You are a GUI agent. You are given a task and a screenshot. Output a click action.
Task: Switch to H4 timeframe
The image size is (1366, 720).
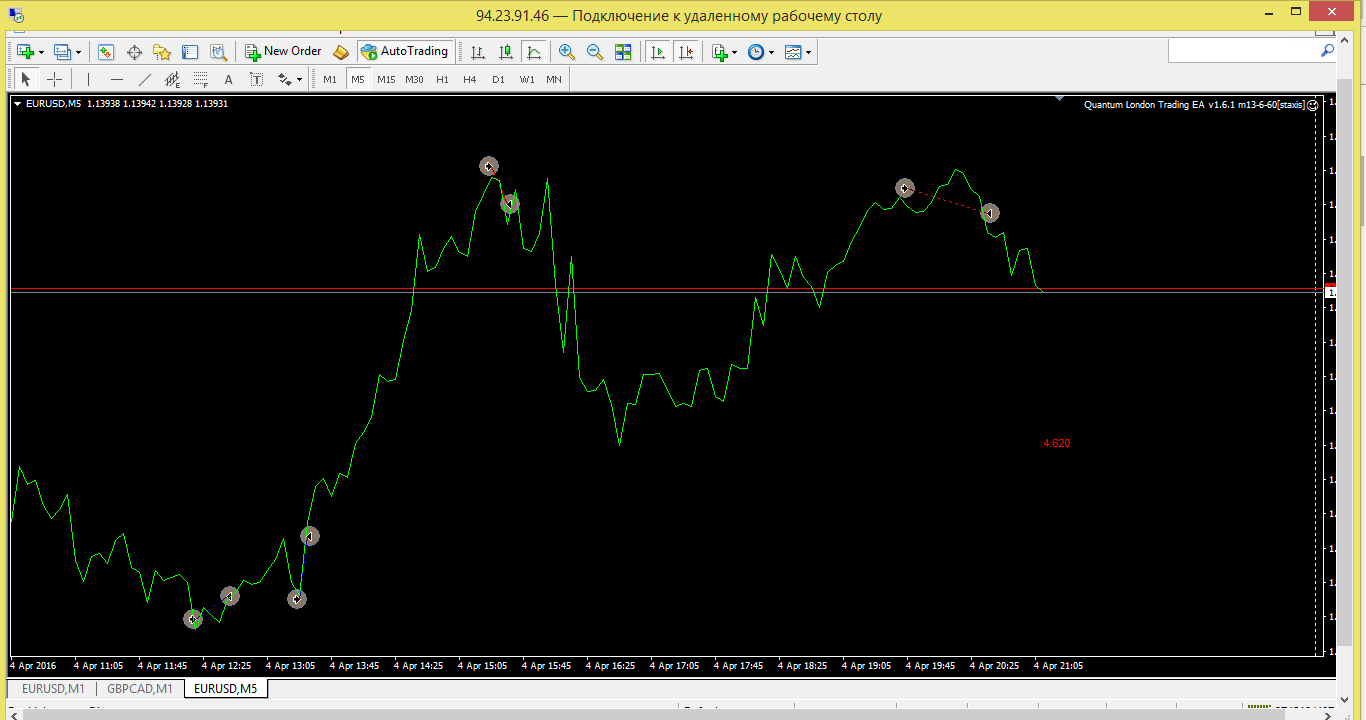pyautogui.click(x=470, y=79)
